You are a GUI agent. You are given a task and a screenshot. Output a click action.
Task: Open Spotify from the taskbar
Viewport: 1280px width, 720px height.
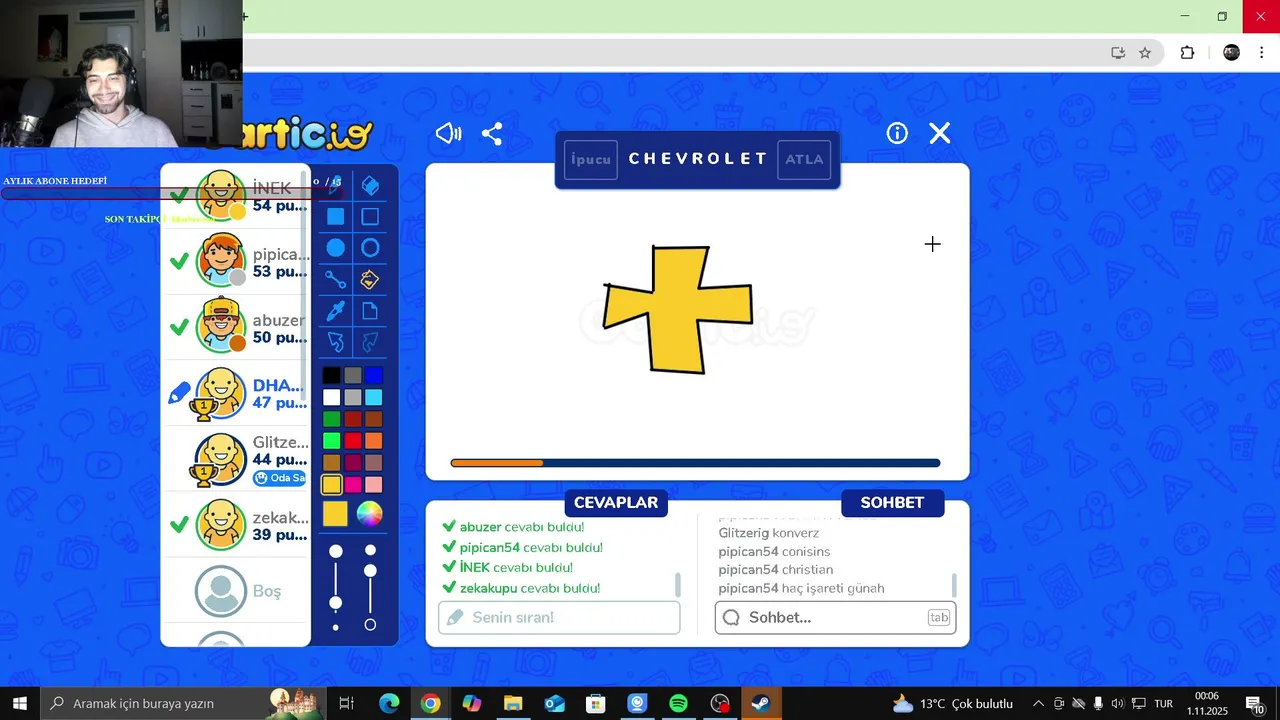coord(678,703)
